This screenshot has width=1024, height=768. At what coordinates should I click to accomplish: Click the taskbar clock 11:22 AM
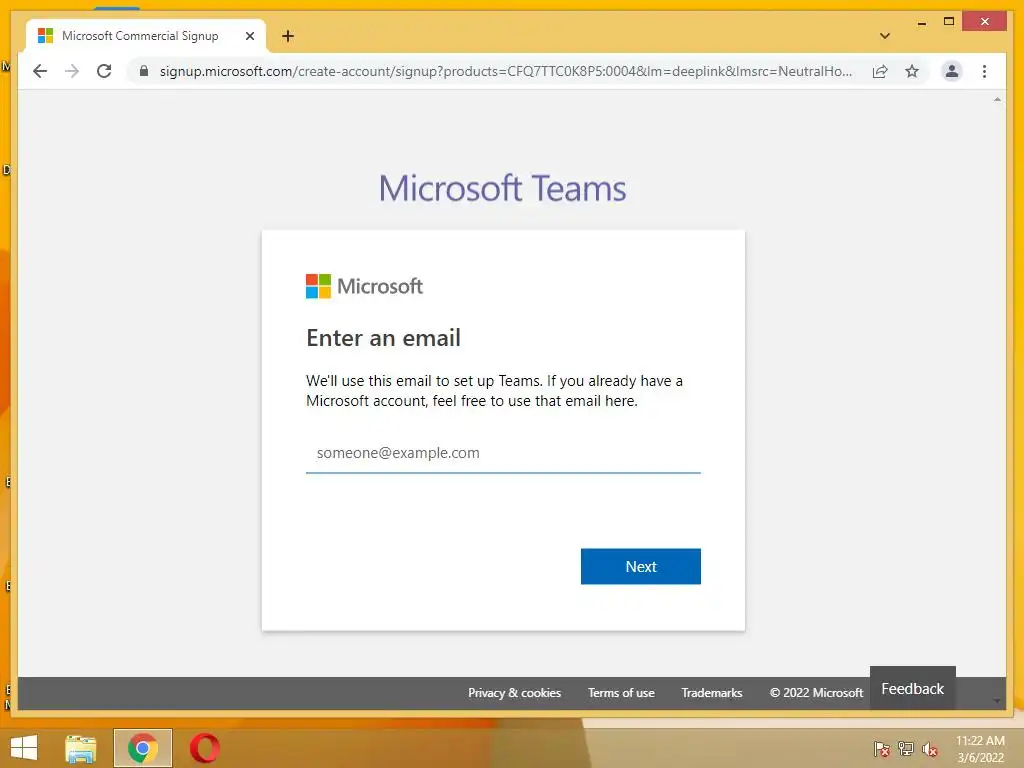coord(980,741)
